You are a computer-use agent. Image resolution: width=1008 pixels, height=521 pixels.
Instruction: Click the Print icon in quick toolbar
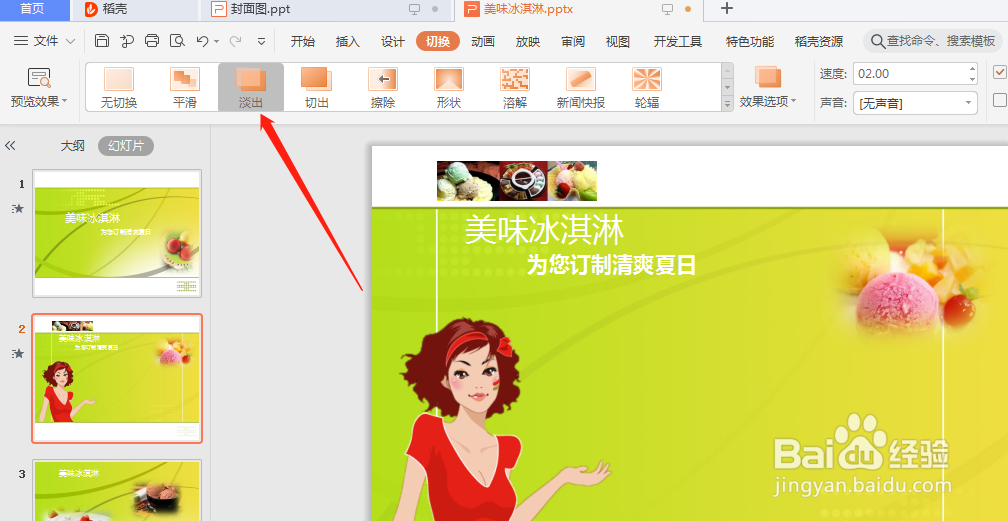(x=152, y=41)
